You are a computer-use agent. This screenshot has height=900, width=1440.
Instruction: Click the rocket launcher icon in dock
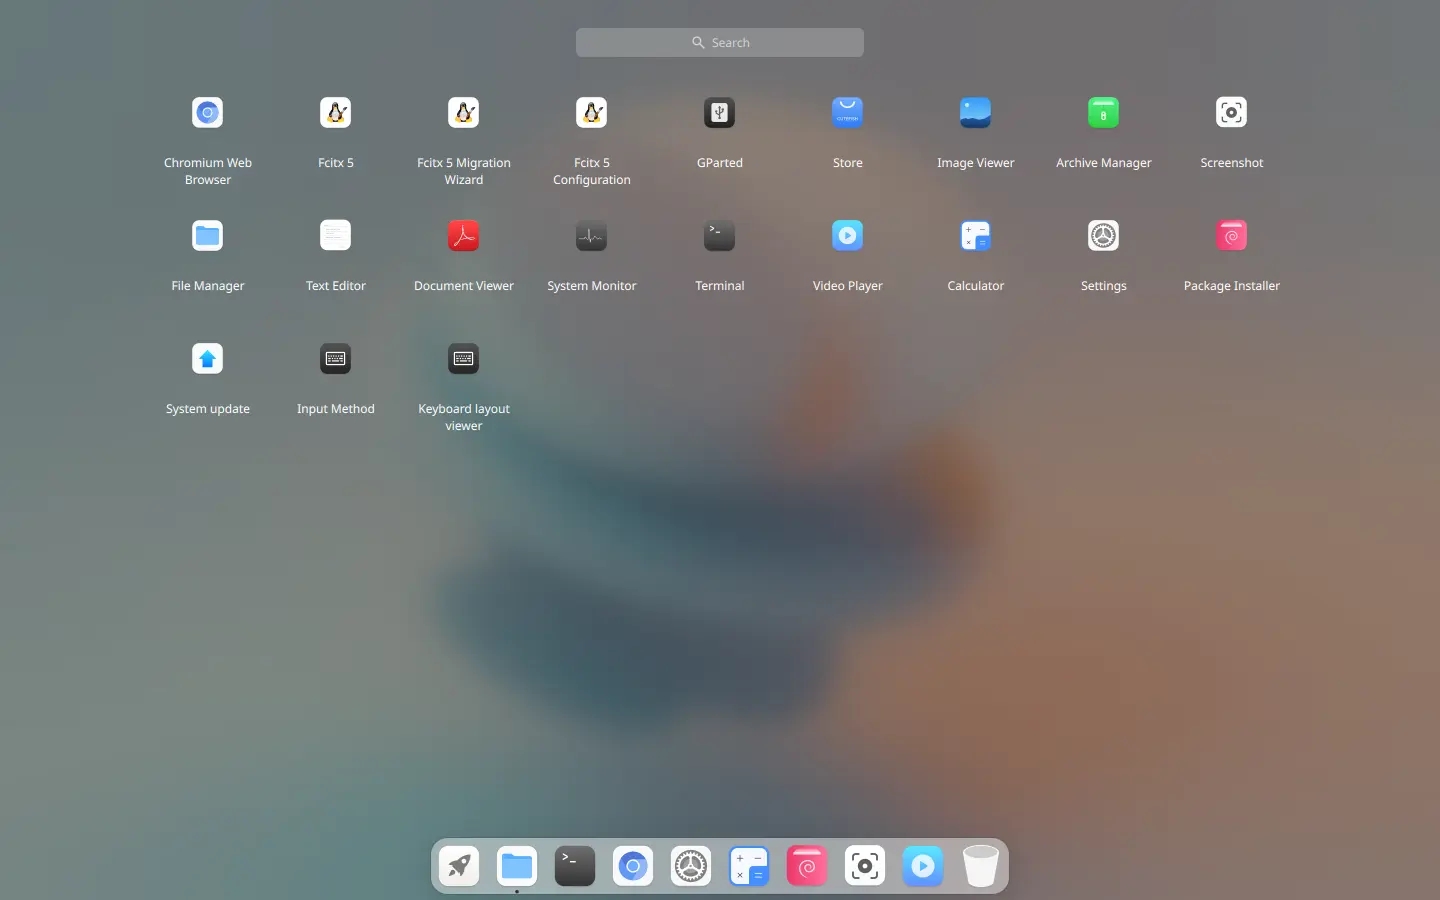[x=459, y=866]
